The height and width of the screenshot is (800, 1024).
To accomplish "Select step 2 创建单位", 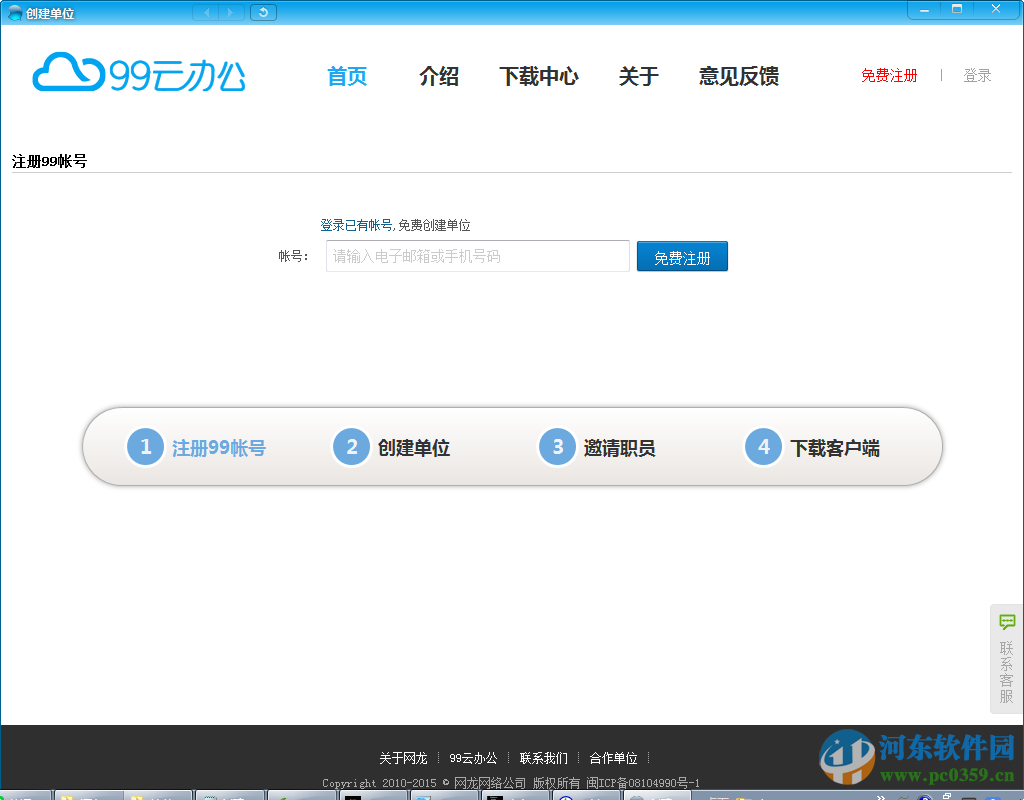I will (391, 447).
